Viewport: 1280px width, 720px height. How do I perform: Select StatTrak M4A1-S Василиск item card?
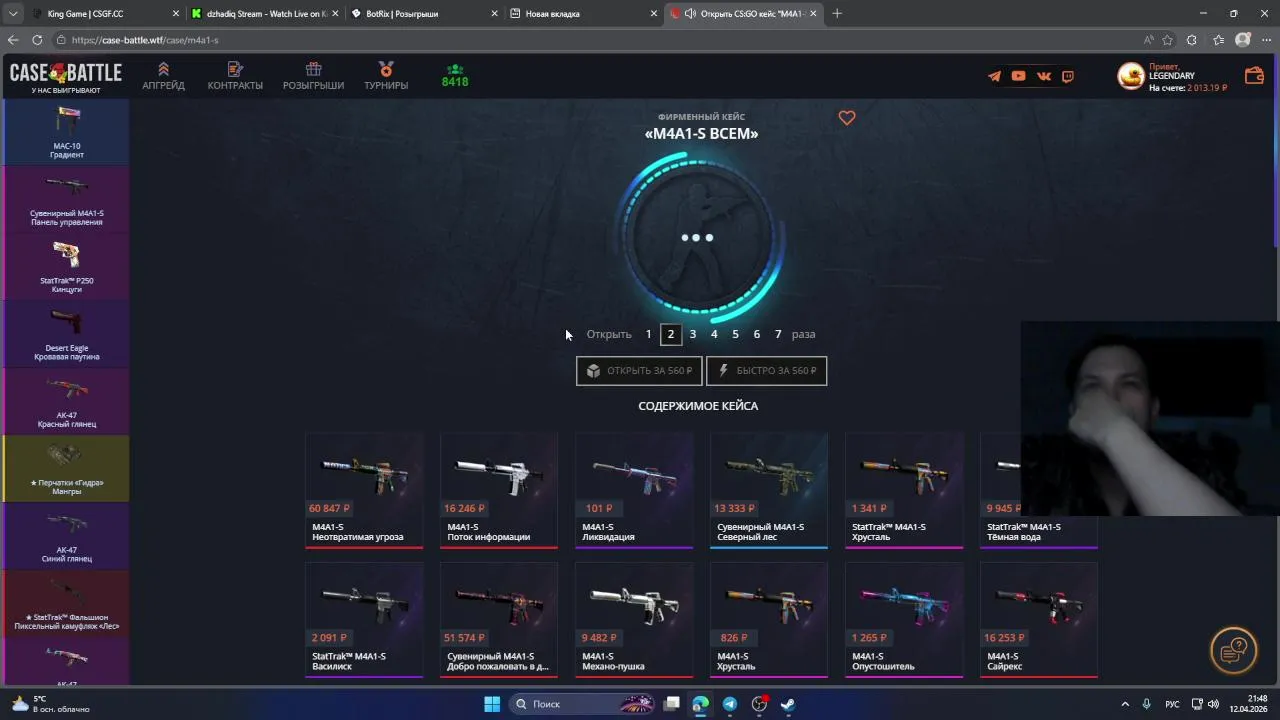[x=364, y=620]
